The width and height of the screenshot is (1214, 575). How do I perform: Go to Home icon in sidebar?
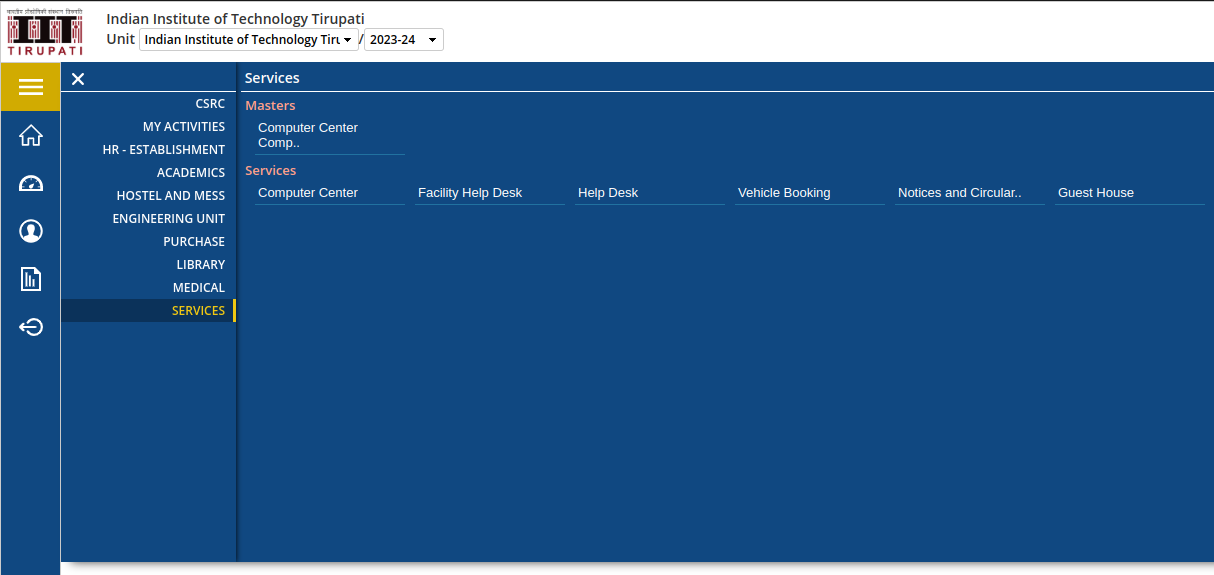[31, 135]
